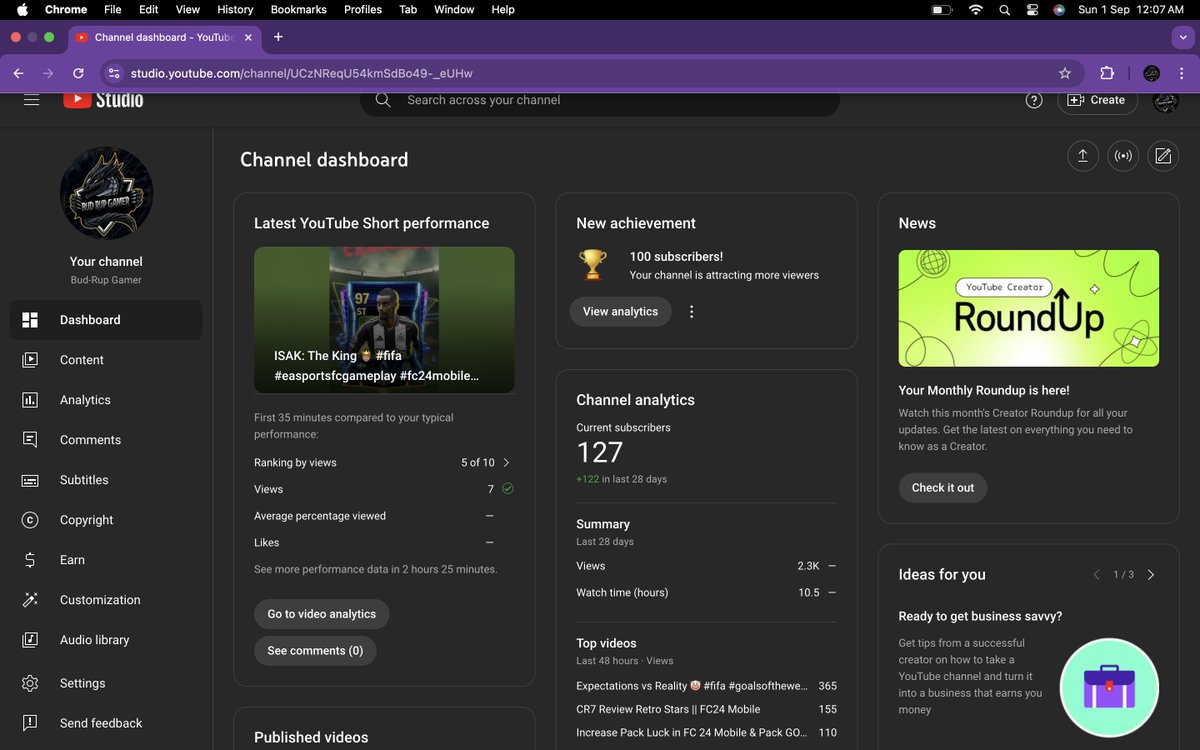
Task: Open Increase Pack Luck video link
Action: 692,732
